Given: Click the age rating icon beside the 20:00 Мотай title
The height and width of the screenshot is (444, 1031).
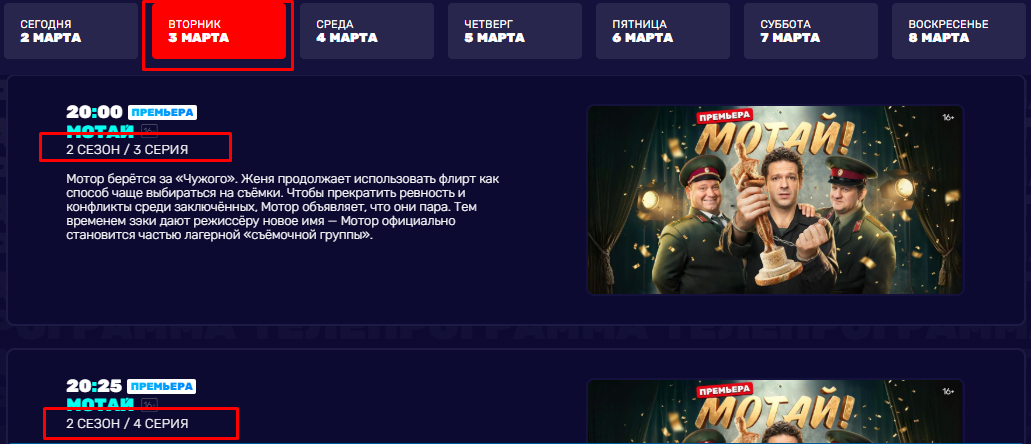Looking at the screenshot, I should pyautogui.click(x=149, y=130).
